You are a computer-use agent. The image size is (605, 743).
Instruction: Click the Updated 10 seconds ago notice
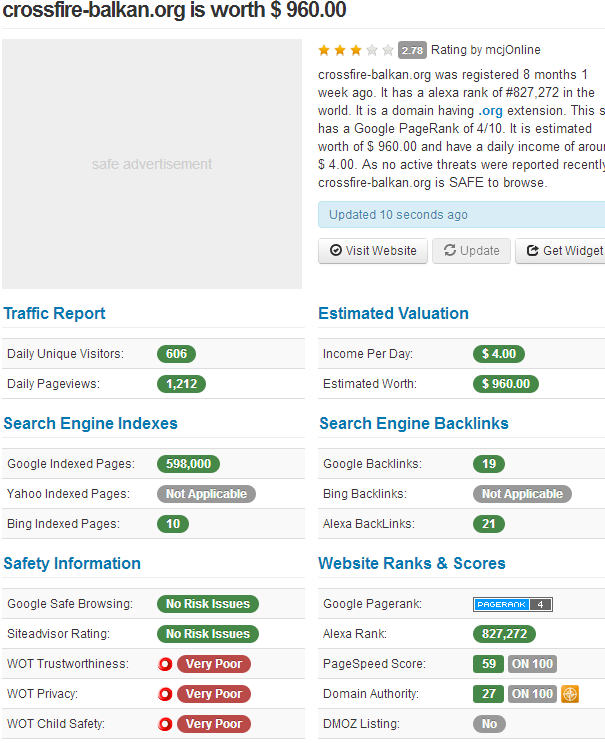click(x=461, y=215)
